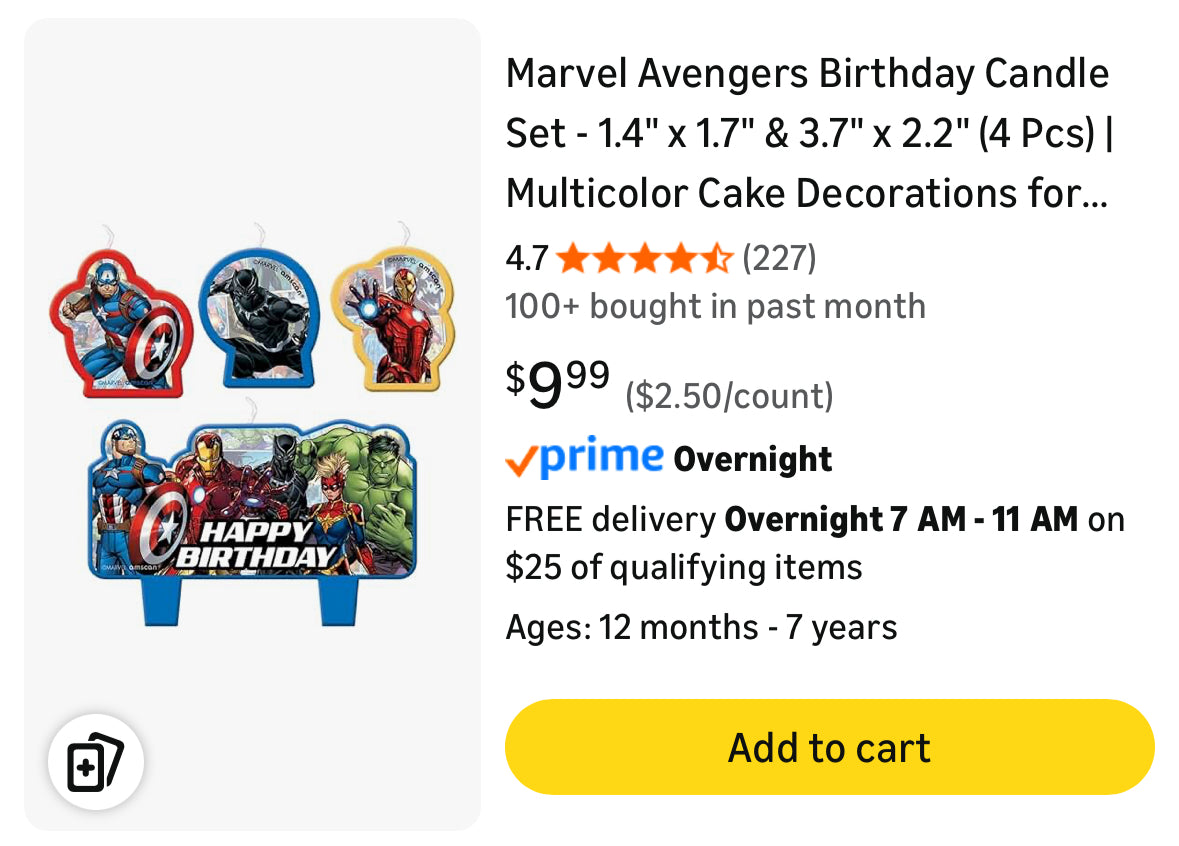
Task: Click the 100+ bought in past month text
Action: 715,306
